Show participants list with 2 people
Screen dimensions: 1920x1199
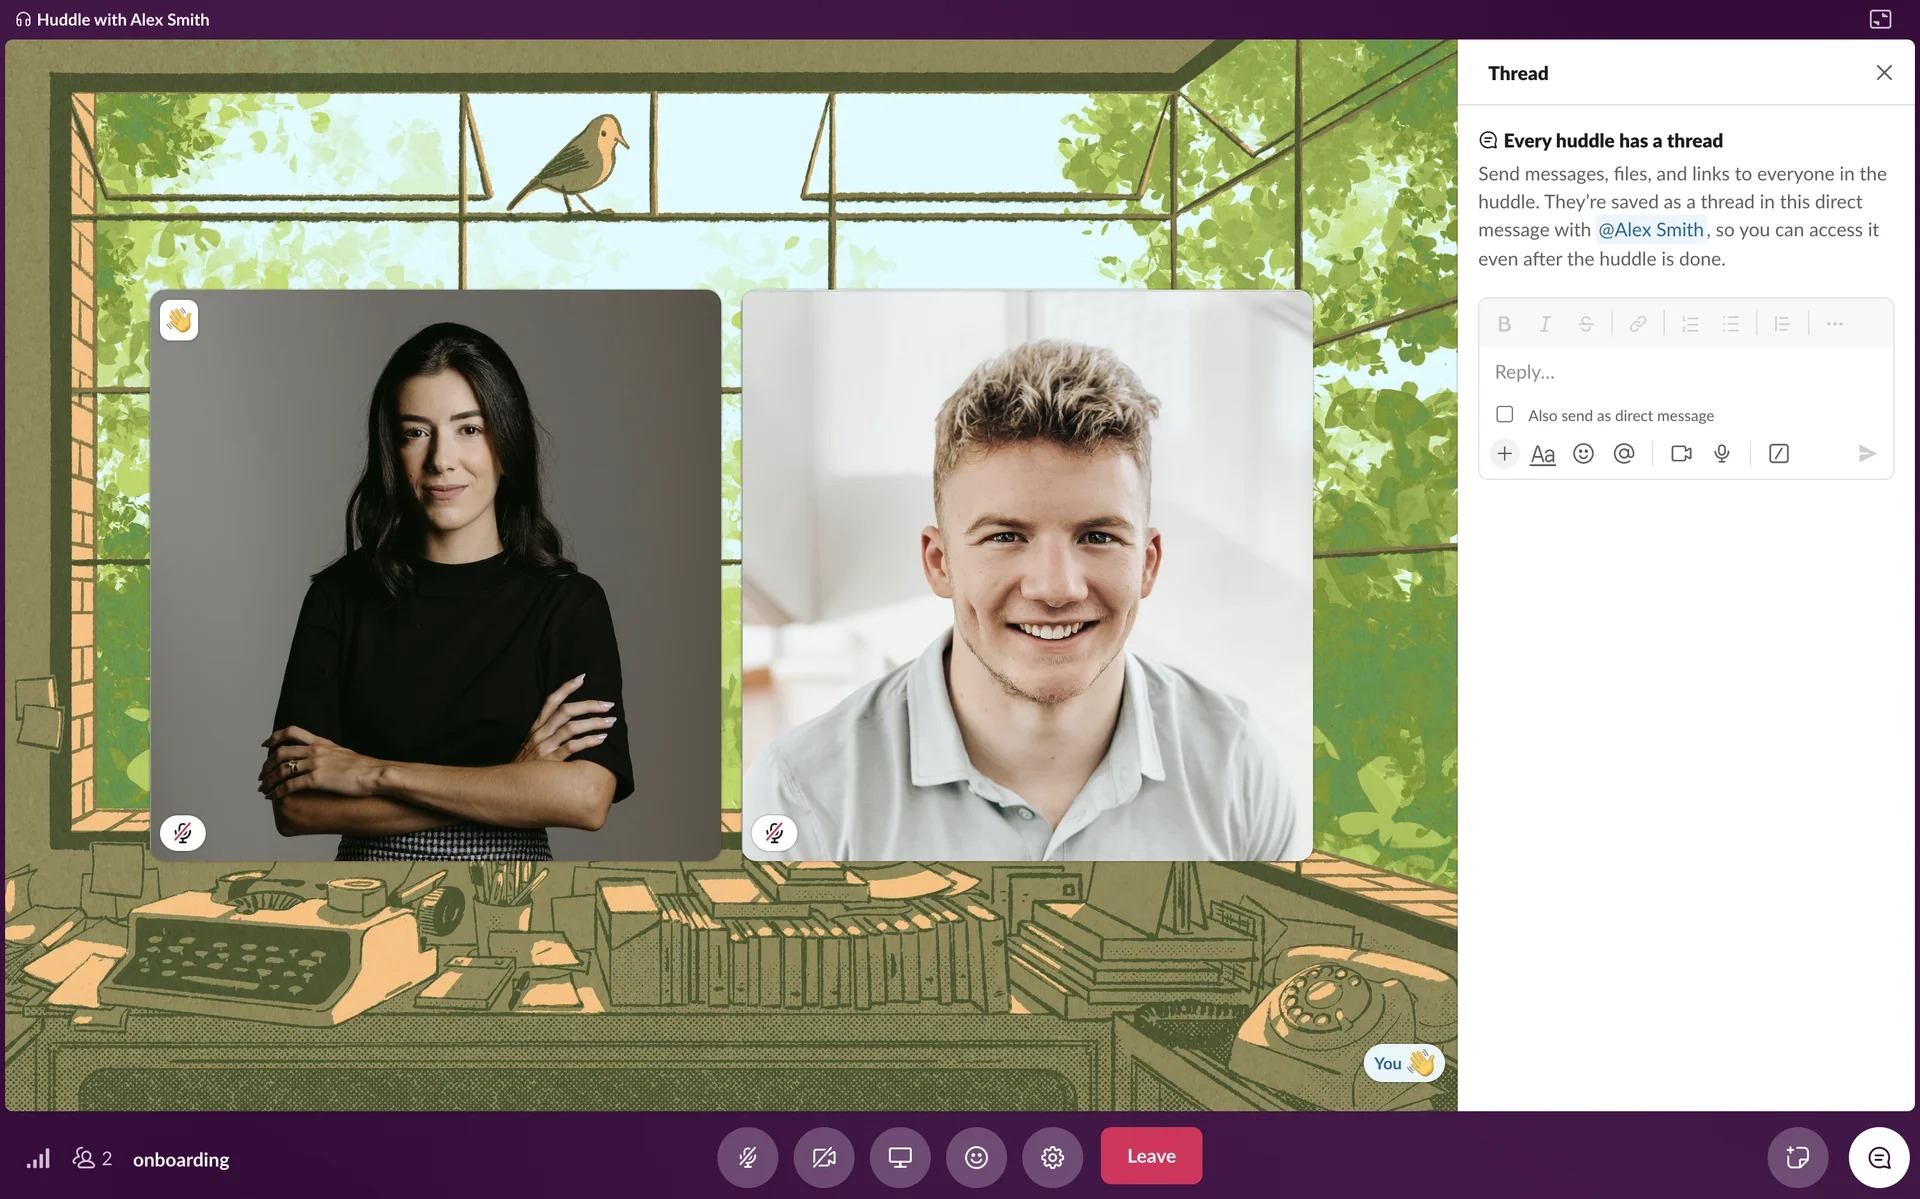tap(92, 1159)
